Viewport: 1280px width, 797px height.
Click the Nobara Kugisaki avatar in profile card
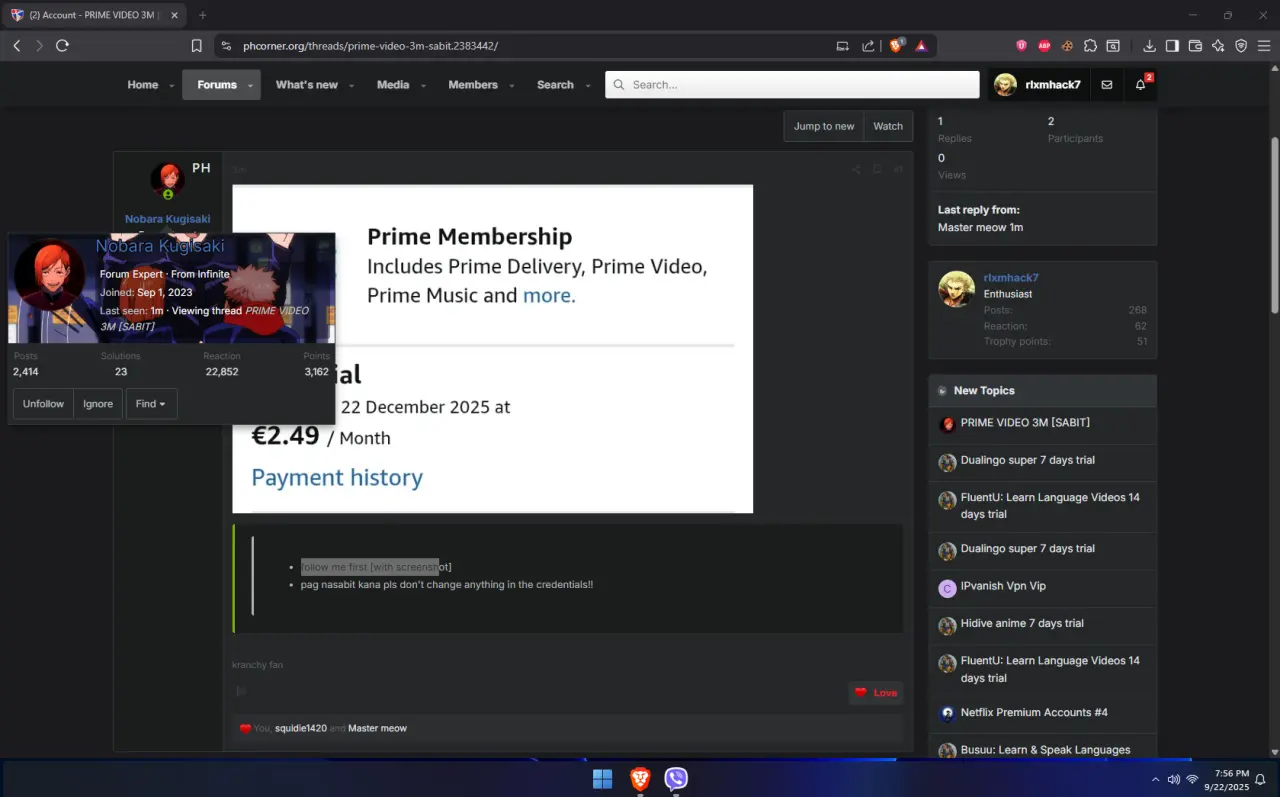[x=50, y=275]
